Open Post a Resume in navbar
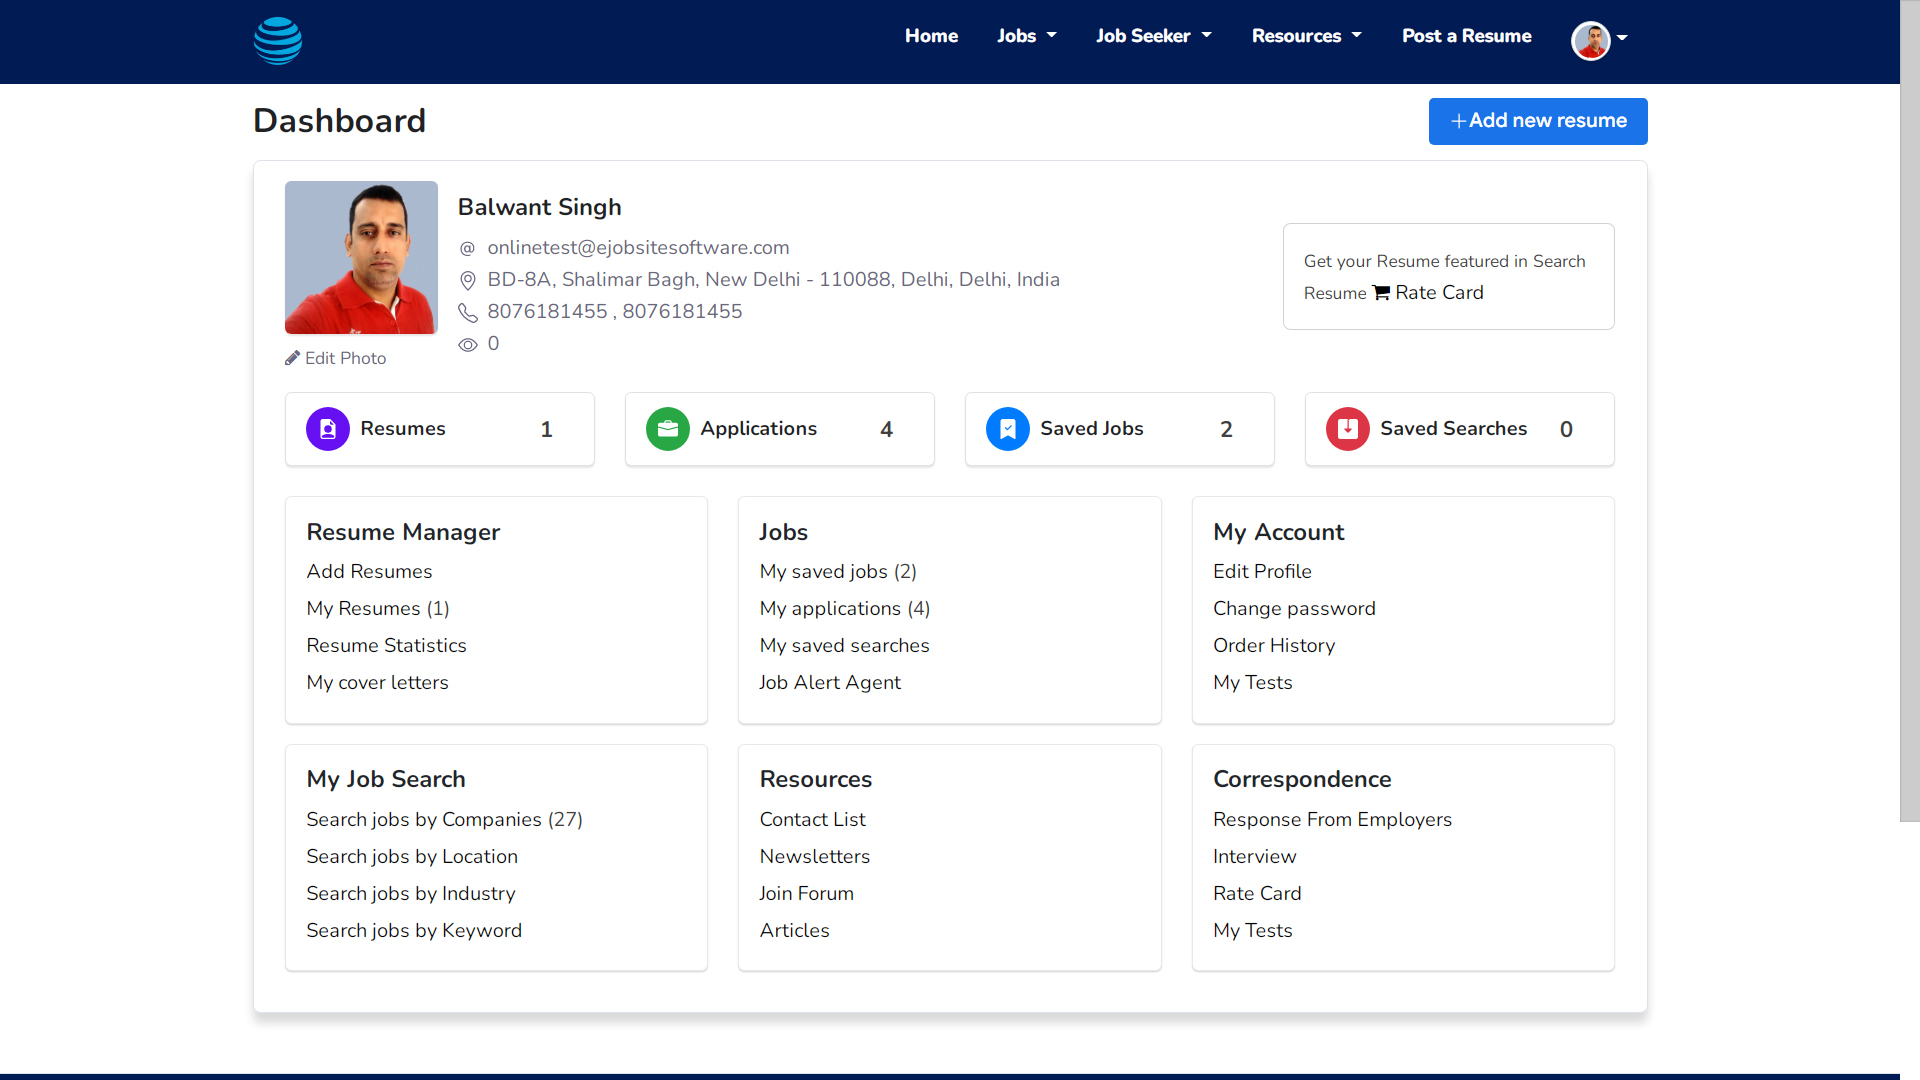Image resolution: width=1920 pixels, height=1080 pixels. click(x=1466, y=36)
